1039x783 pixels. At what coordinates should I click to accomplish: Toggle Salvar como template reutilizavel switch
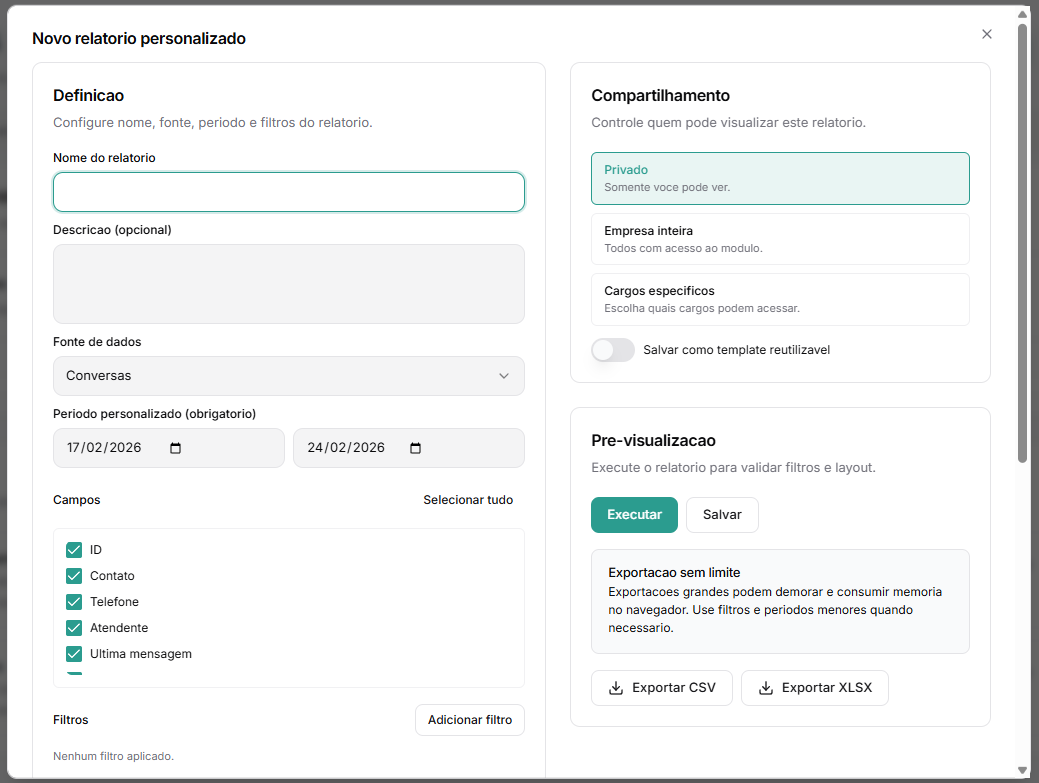point(613,350)
